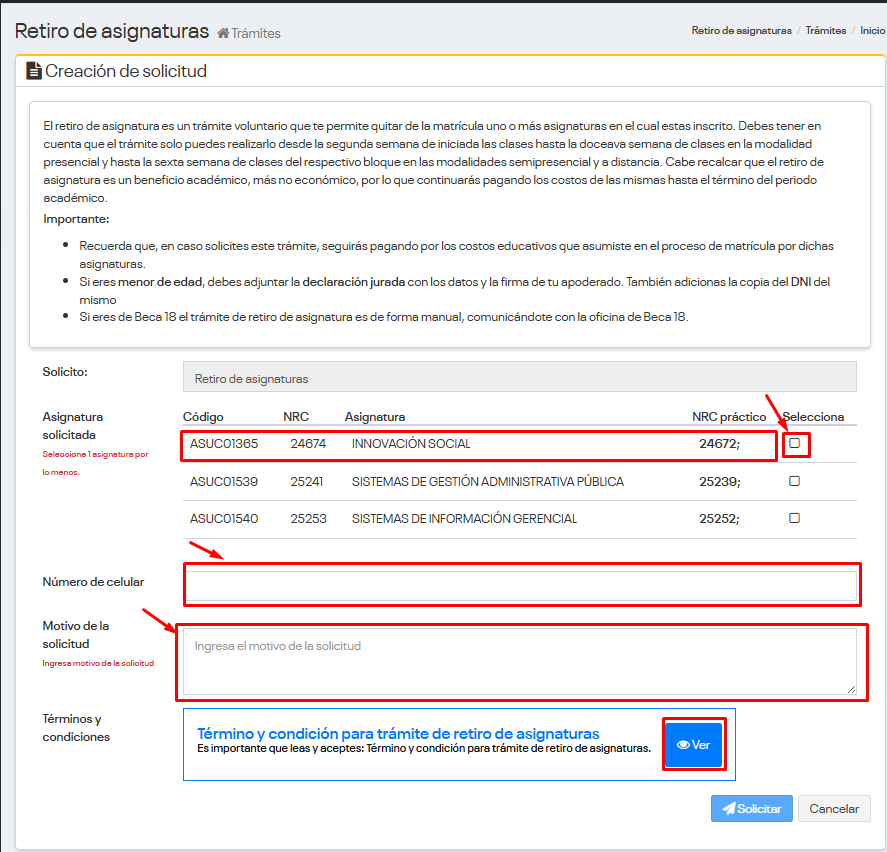Check the INNOVACIÓN SOCIAL selection checkbox
This screenshot has width=887, height=852.
pos(795,443)
